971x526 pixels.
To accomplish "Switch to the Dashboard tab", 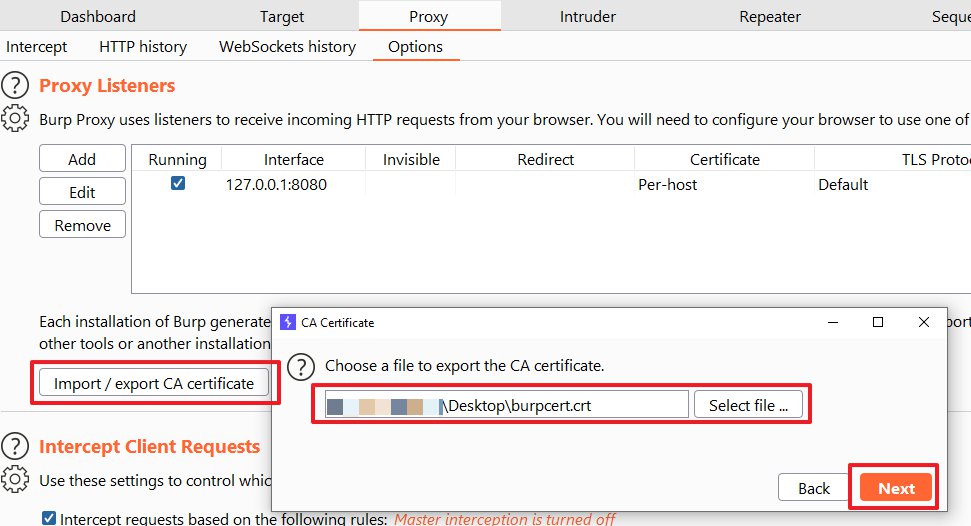I will (98, 17).
